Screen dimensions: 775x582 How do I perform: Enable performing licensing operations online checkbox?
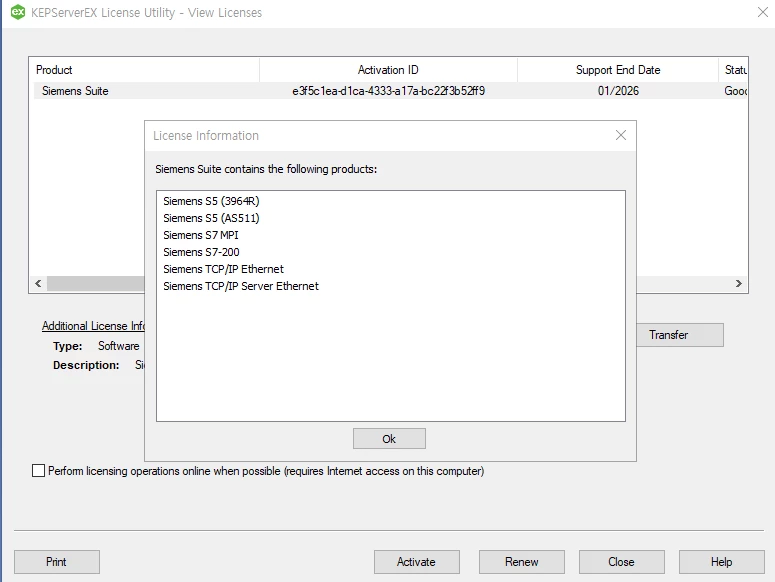(39, 471)
